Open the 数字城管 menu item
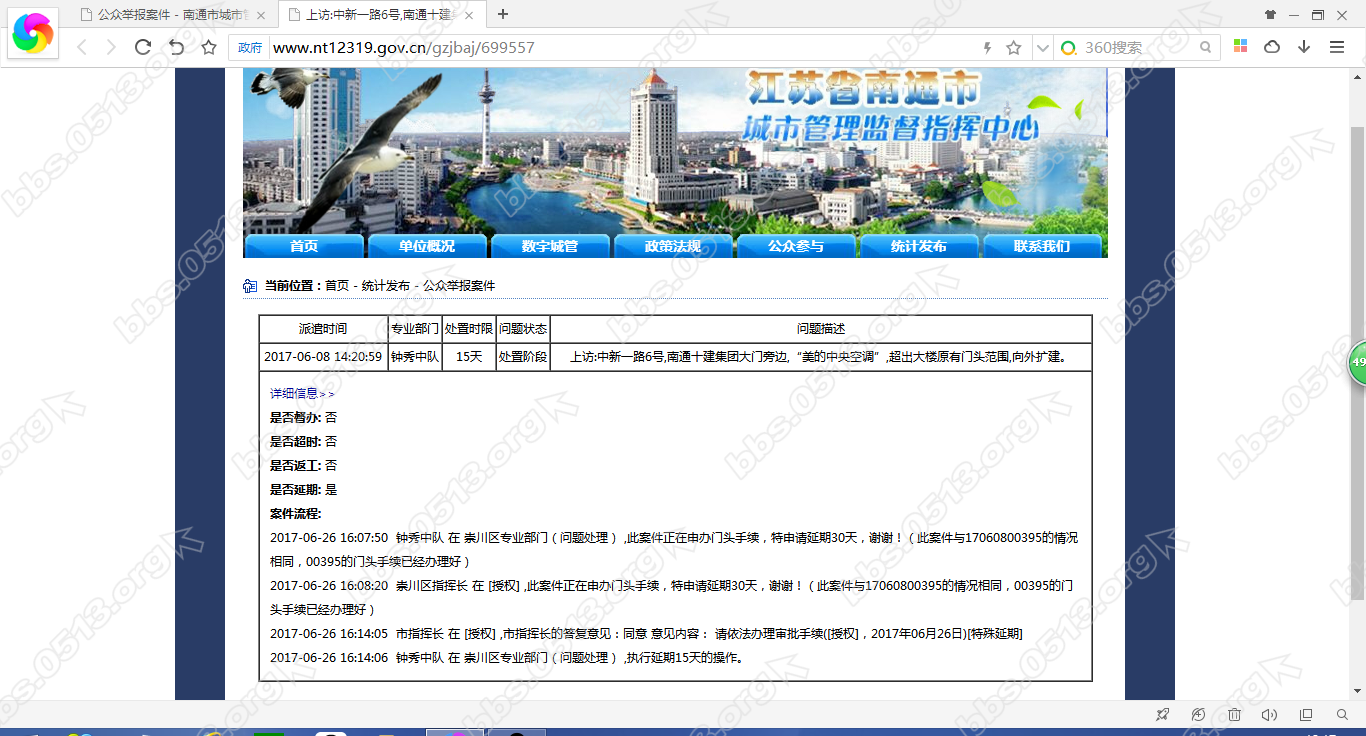Screen dimensions: 1366x736 (x=549, y=245)
